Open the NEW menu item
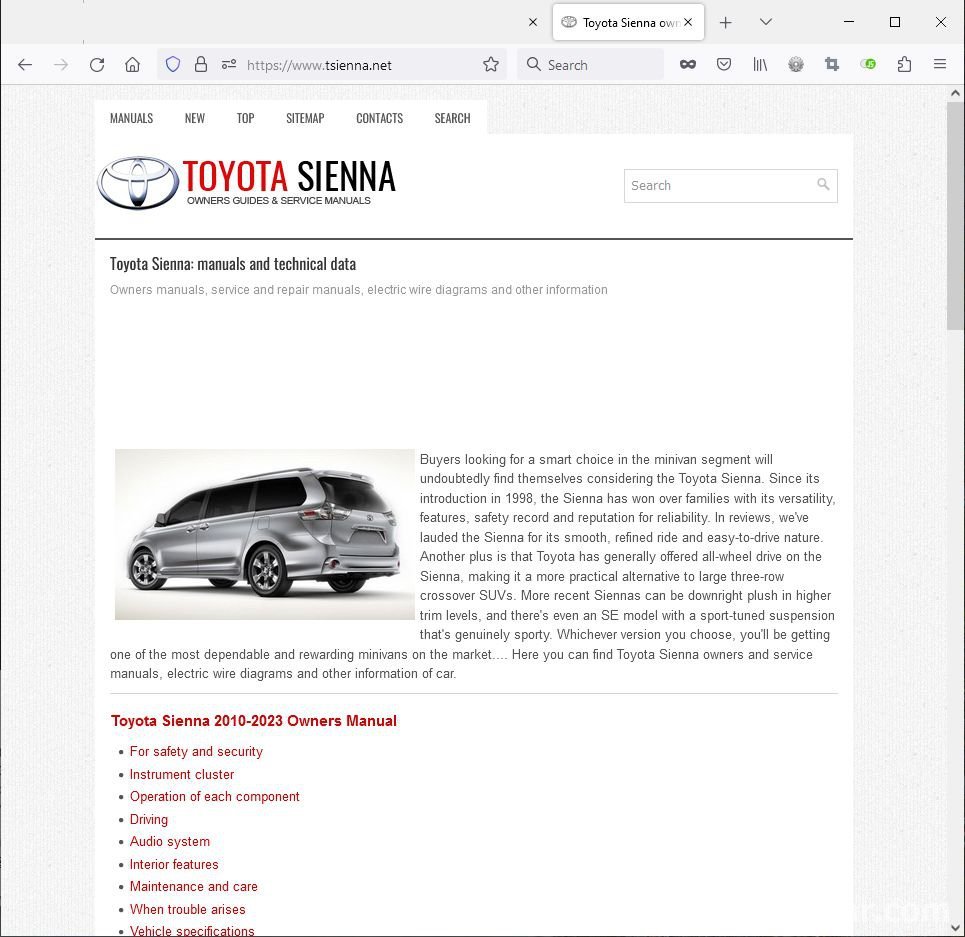The image size is (965, 937). tap(194, 118)
